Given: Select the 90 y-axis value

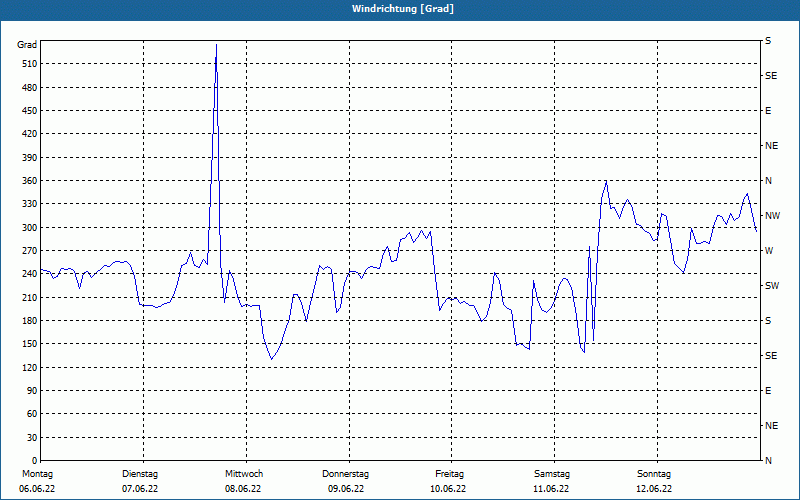Looking at the screenshot, I should click(x=33, y=391).
